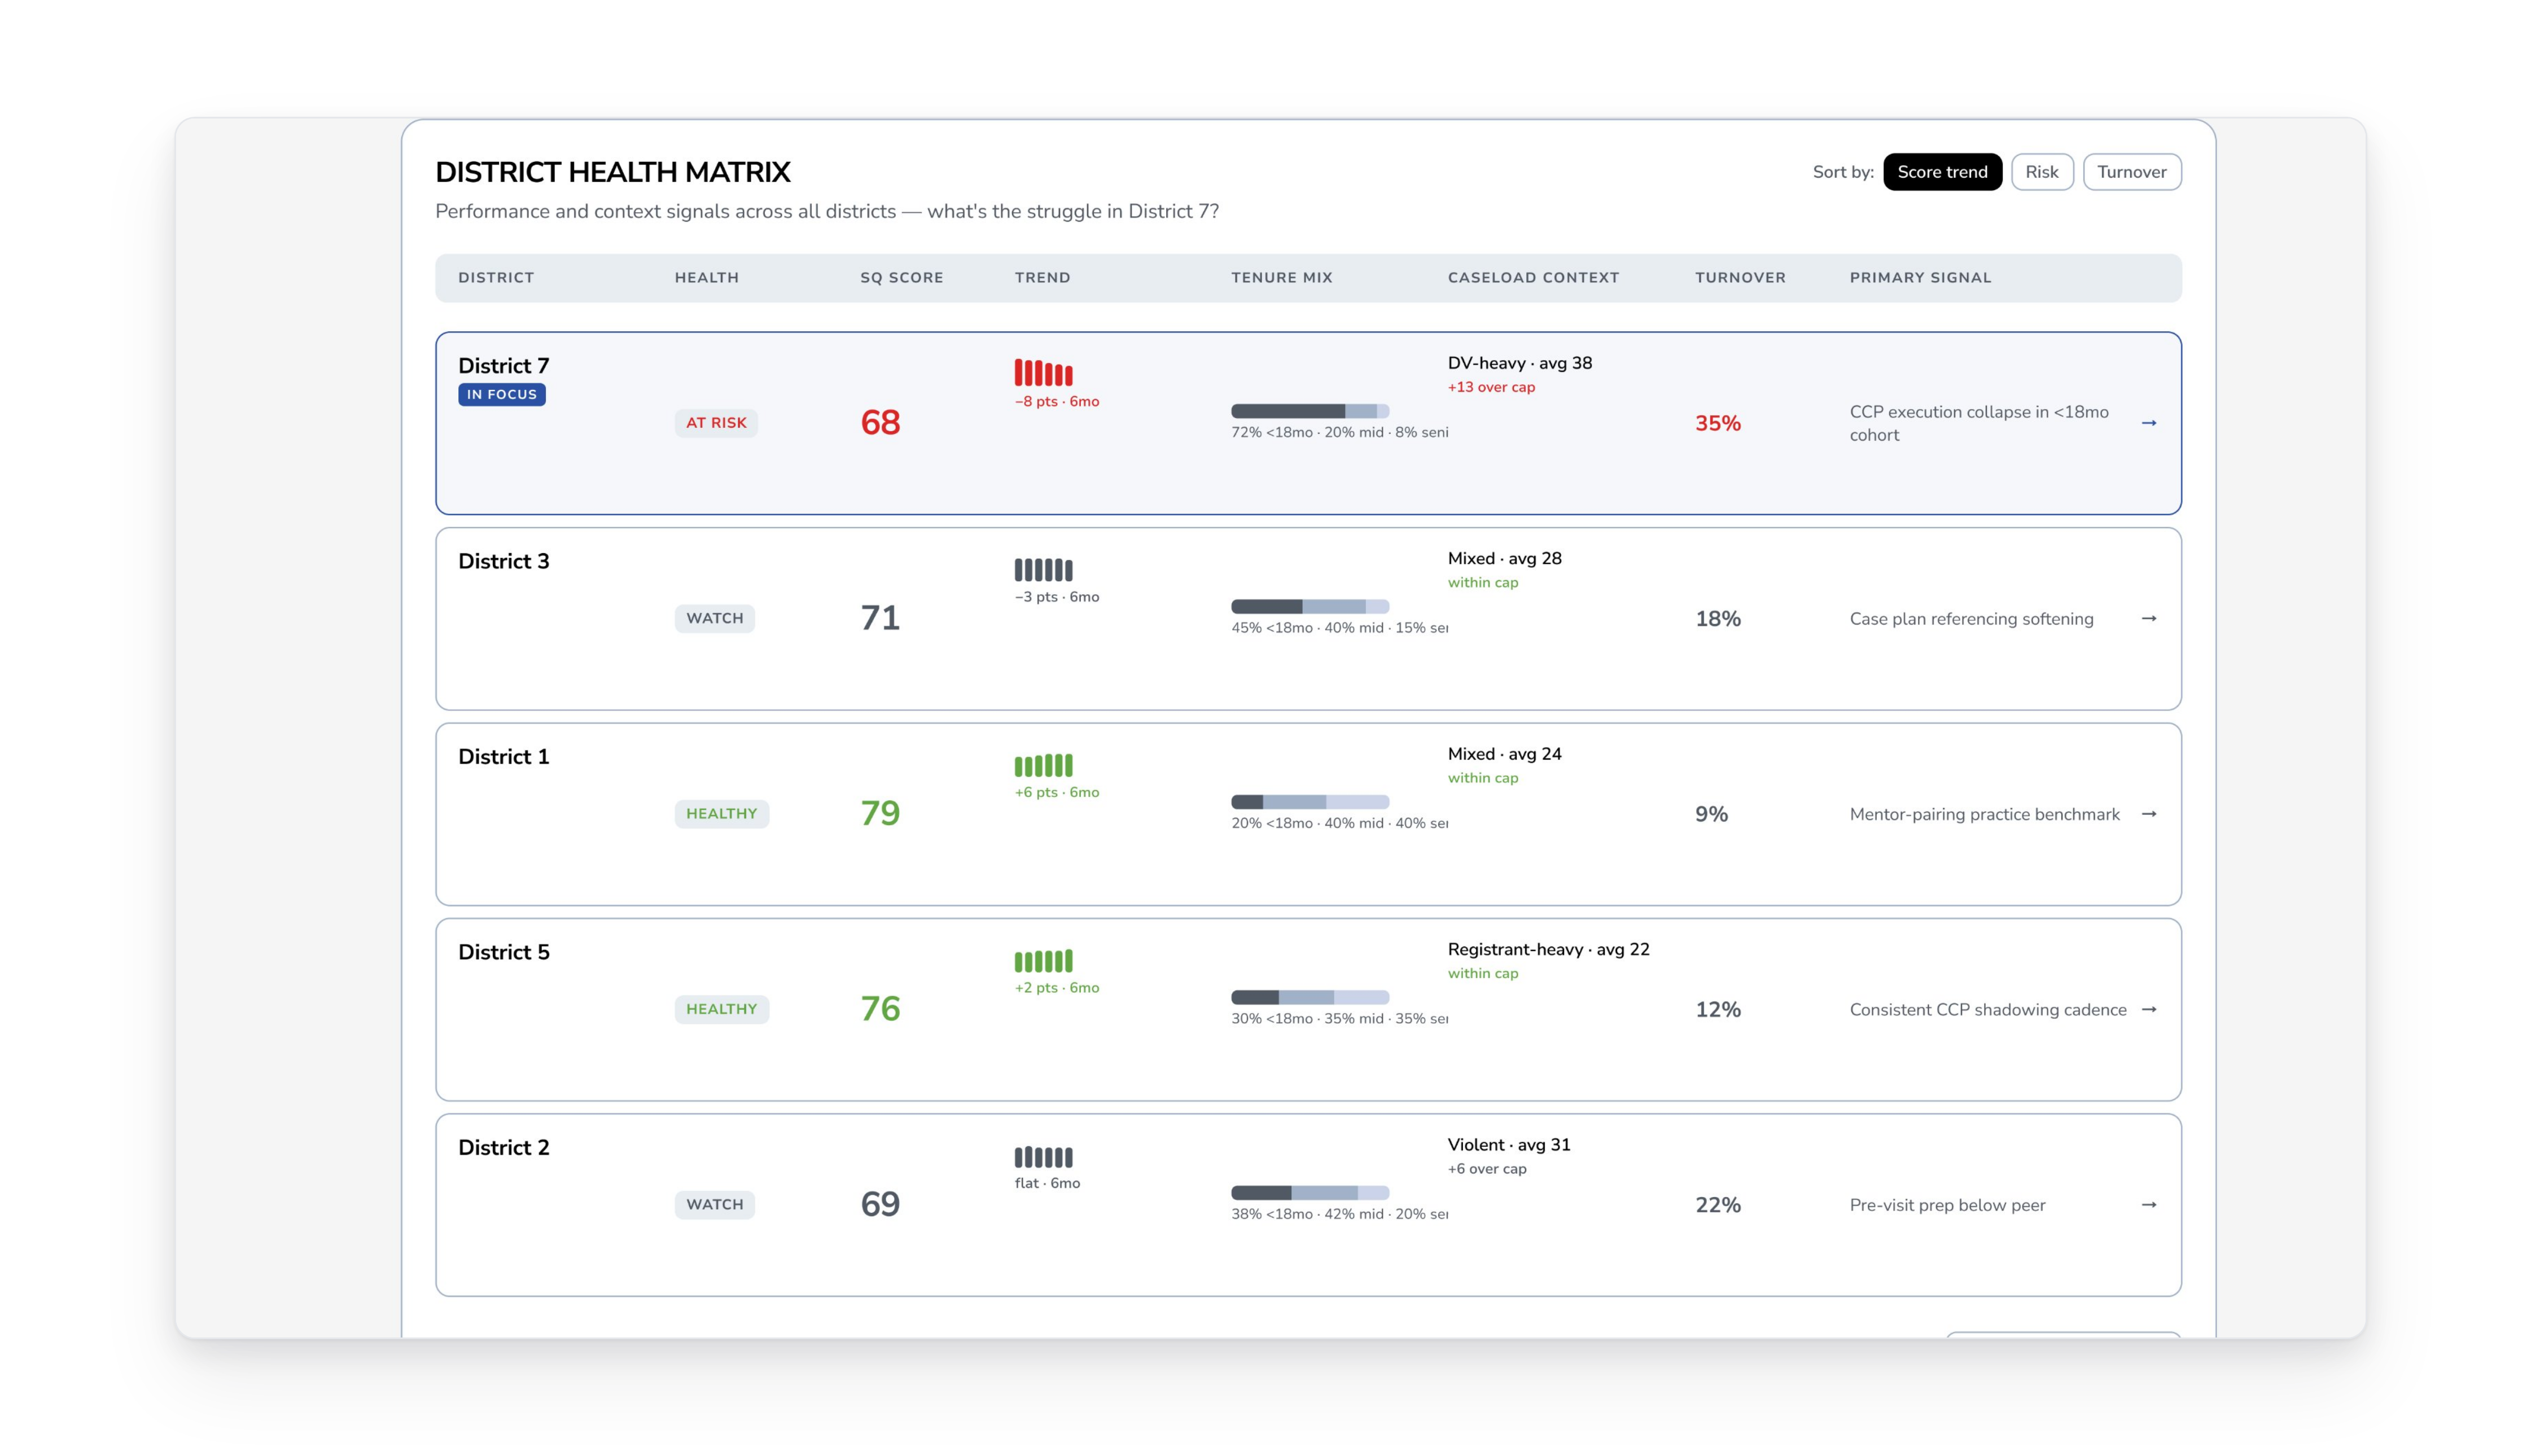The width and height of the screenshot is (2540, 1456).
Task: Click '−8 pts · 6mo' trend label
Action: tap(1056, 401)
